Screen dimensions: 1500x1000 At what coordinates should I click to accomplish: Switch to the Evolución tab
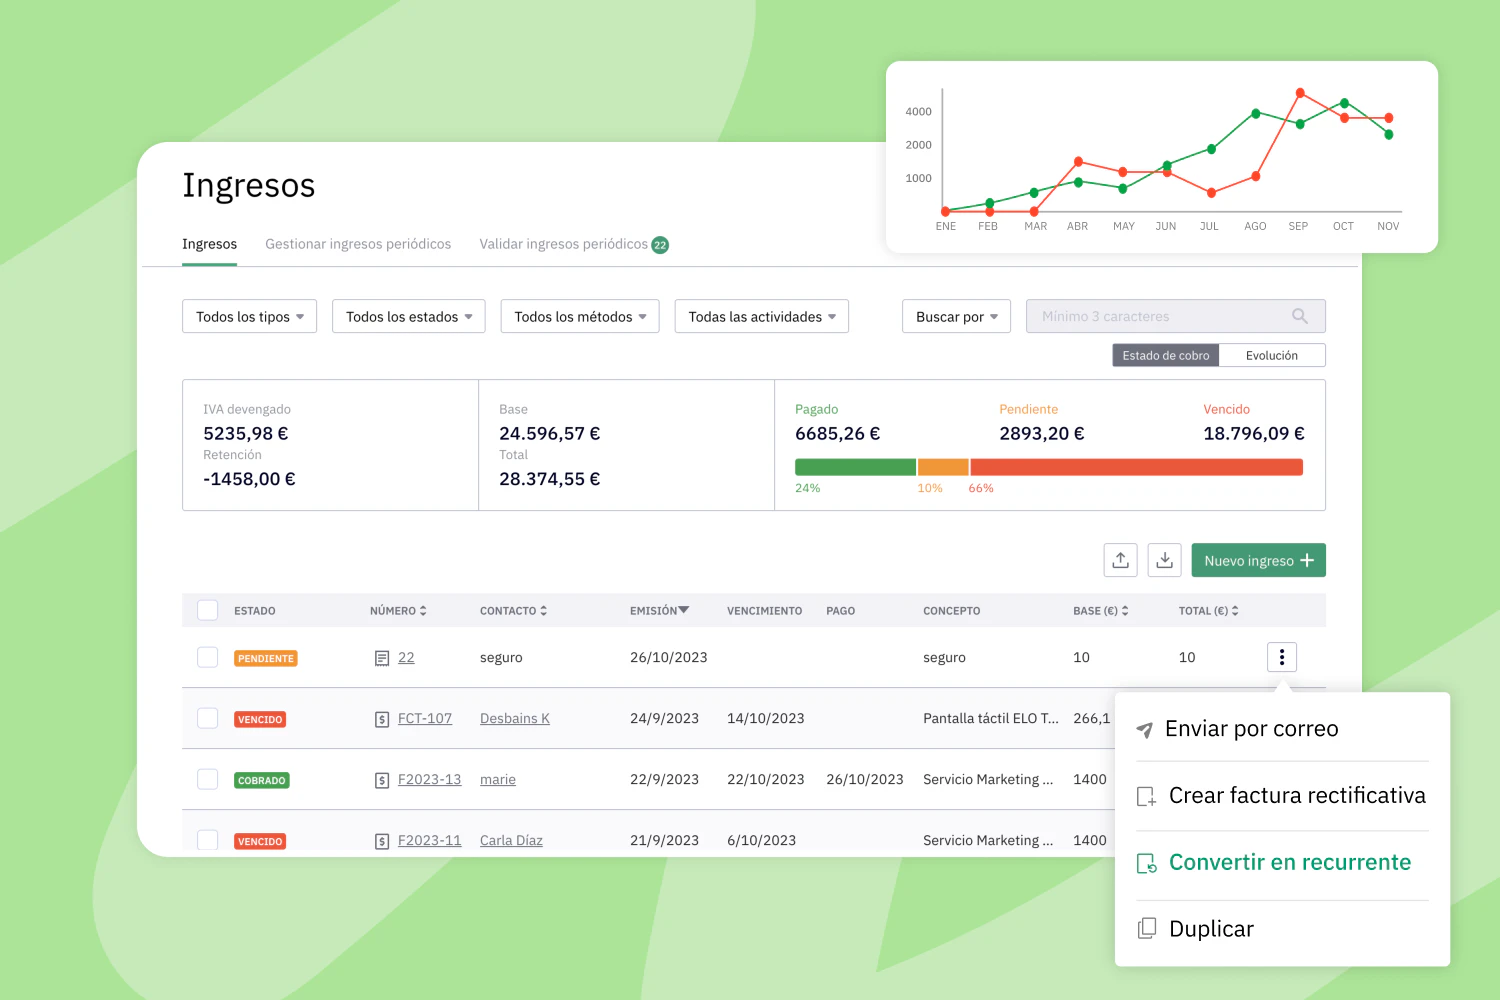pyautogui.click(x=1272, y=355)
